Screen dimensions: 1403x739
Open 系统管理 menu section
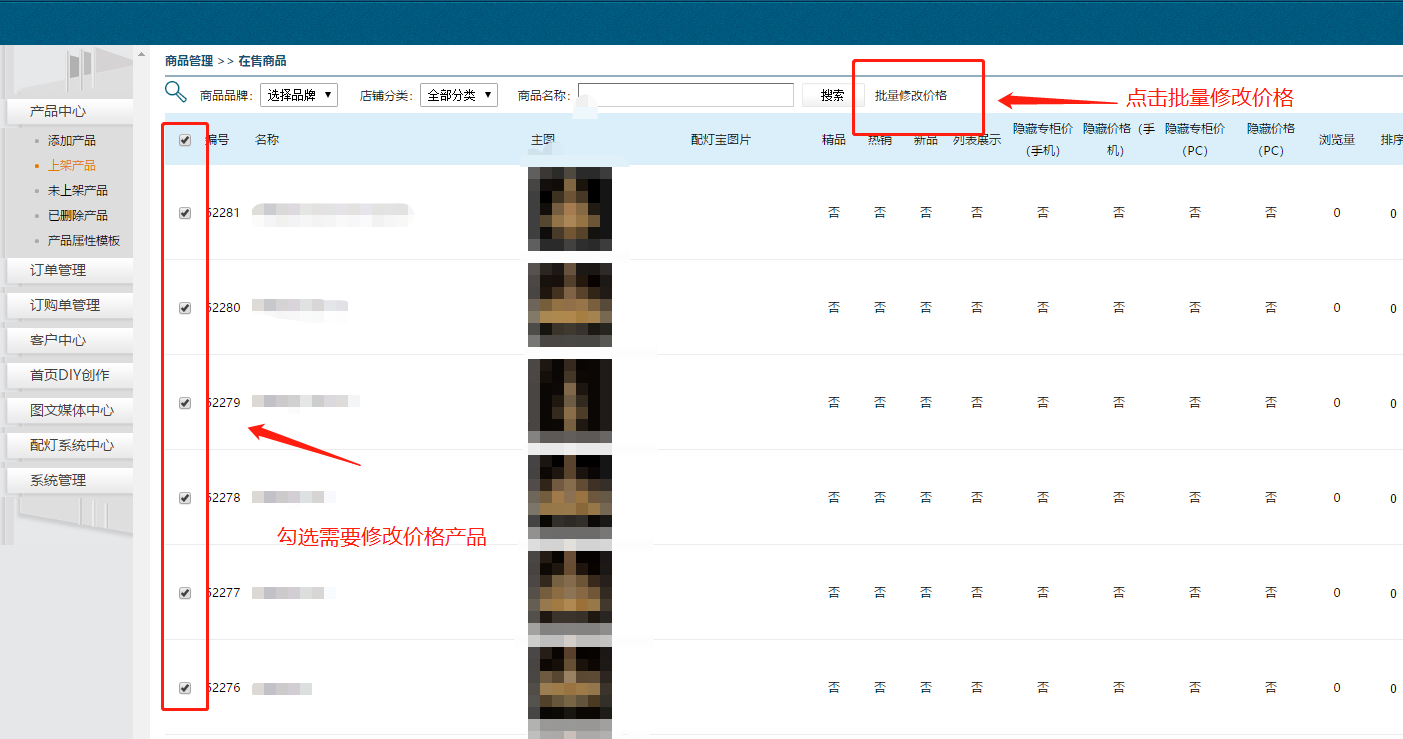pyautogui.click(x=70, y=480)
